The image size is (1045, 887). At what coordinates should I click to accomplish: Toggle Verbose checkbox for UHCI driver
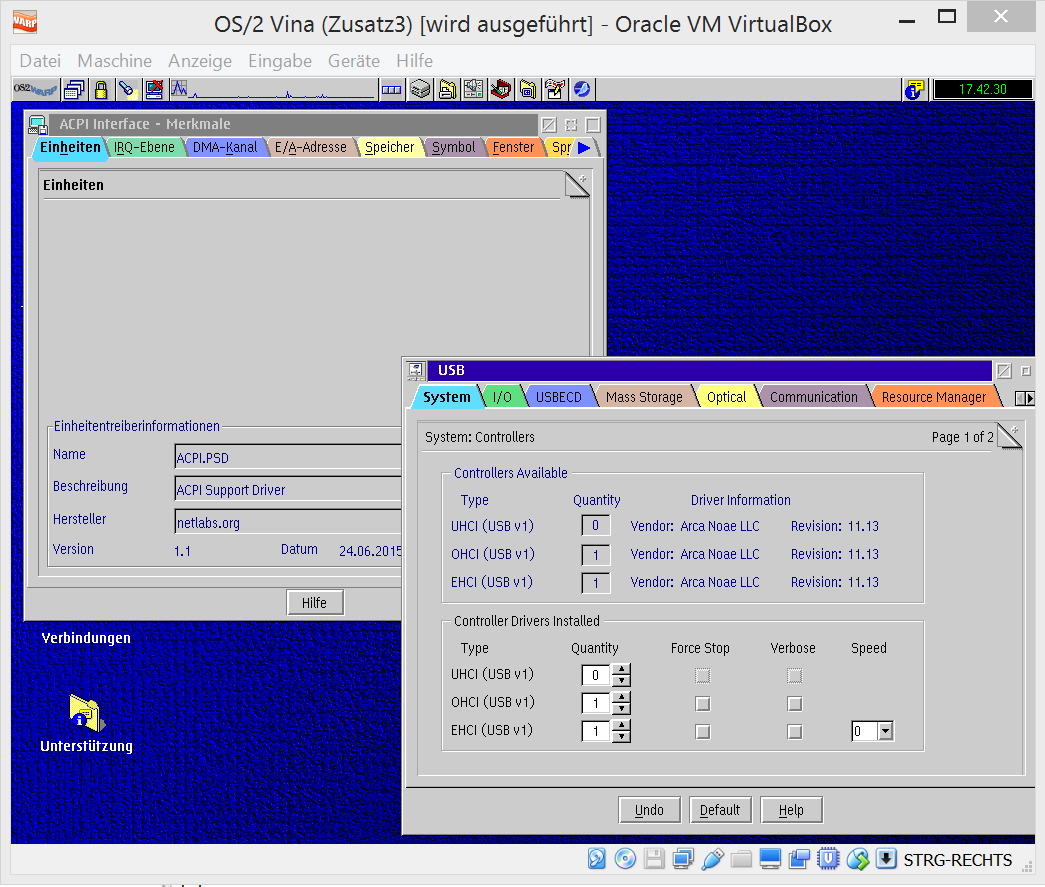pyautogui.click(x=794, y=676)
